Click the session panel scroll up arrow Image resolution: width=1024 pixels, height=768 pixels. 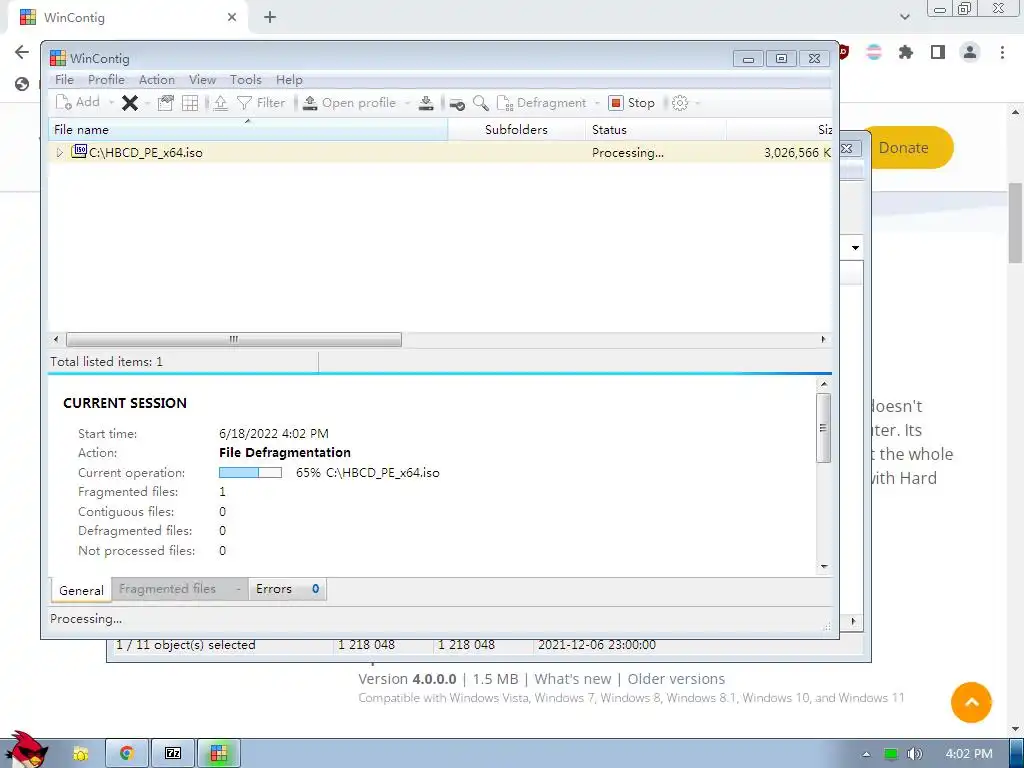click(824, 385)
